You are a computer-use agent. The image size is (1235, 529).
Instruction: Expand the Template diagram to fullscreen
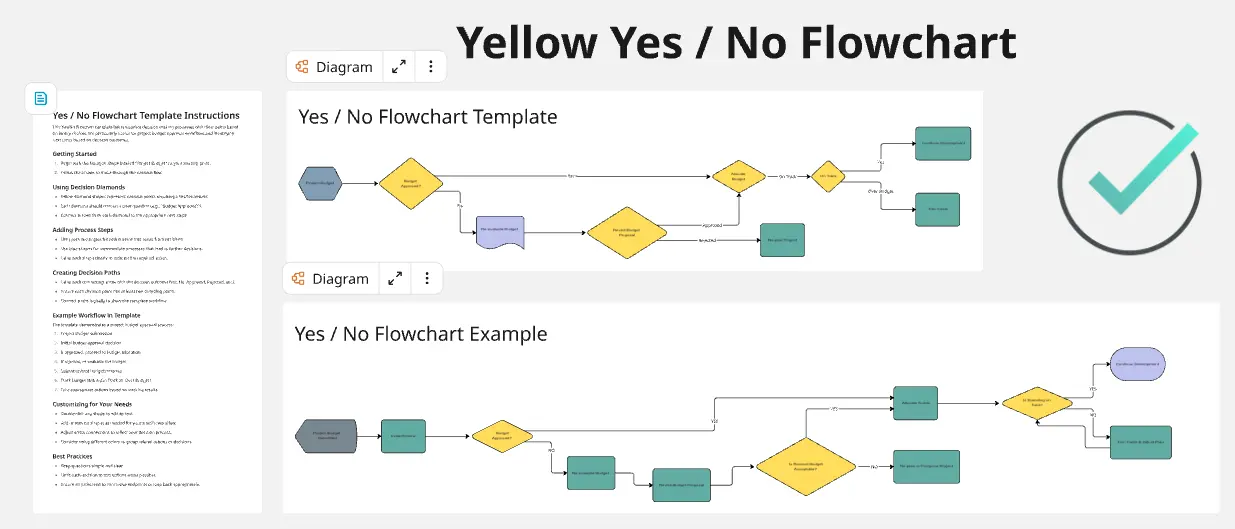coord(399,67)
